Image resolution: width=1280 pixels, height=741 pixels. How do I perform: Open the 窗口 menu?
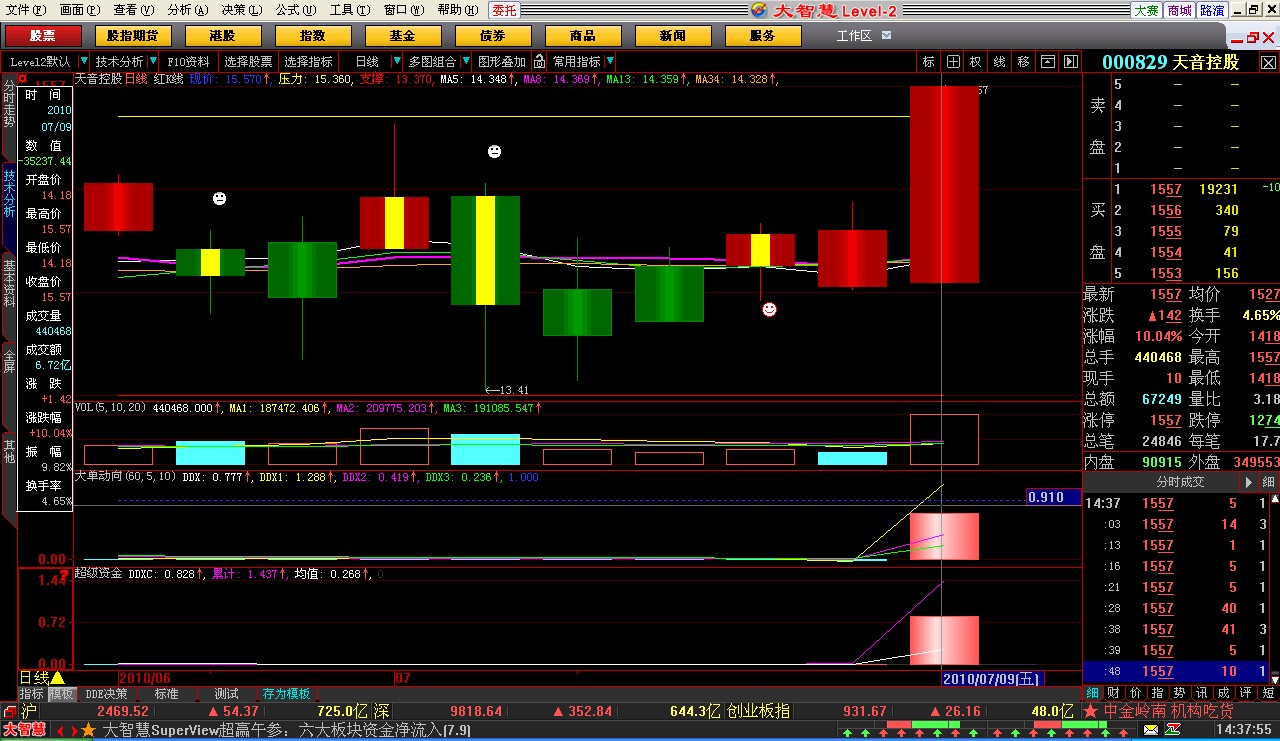tap(403, 10)
